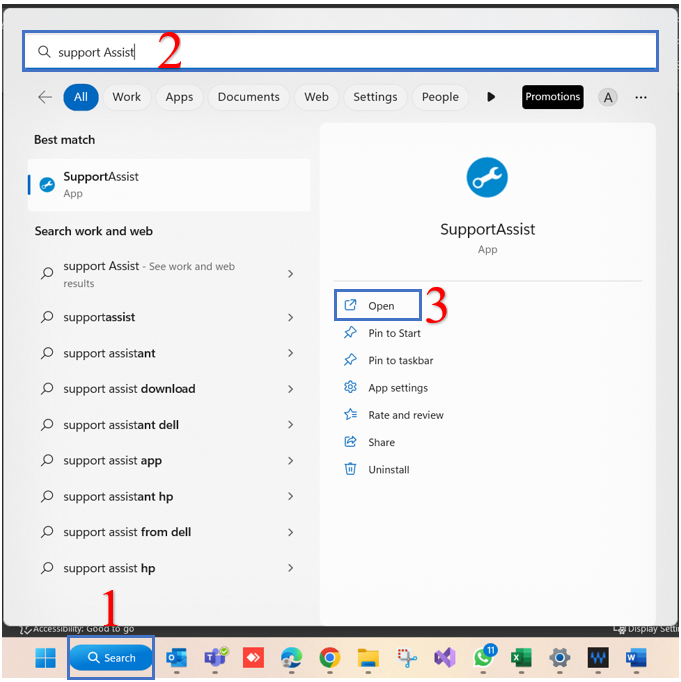
Task: Click the Search button in taskbar
Action: click(111, 658)
